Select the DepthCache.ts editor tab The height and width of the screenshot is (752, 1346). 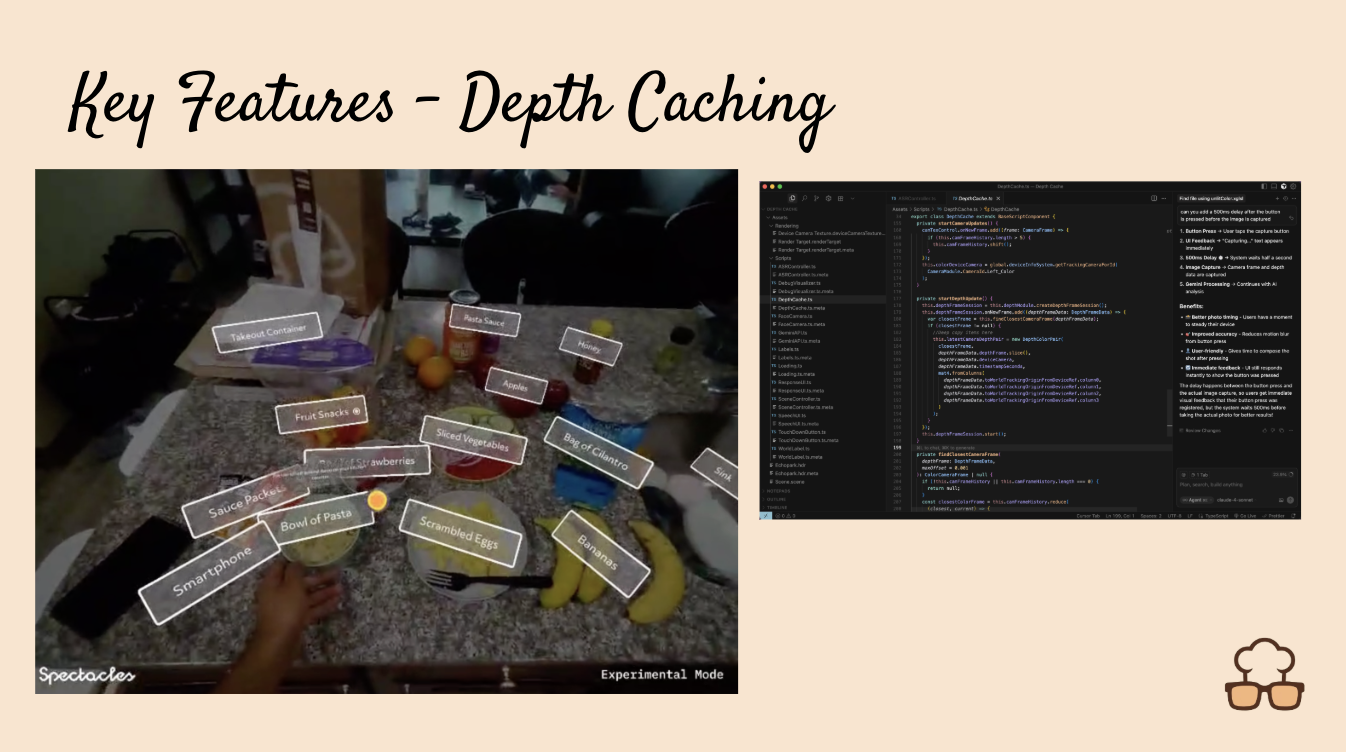click(x=973, y=198)
